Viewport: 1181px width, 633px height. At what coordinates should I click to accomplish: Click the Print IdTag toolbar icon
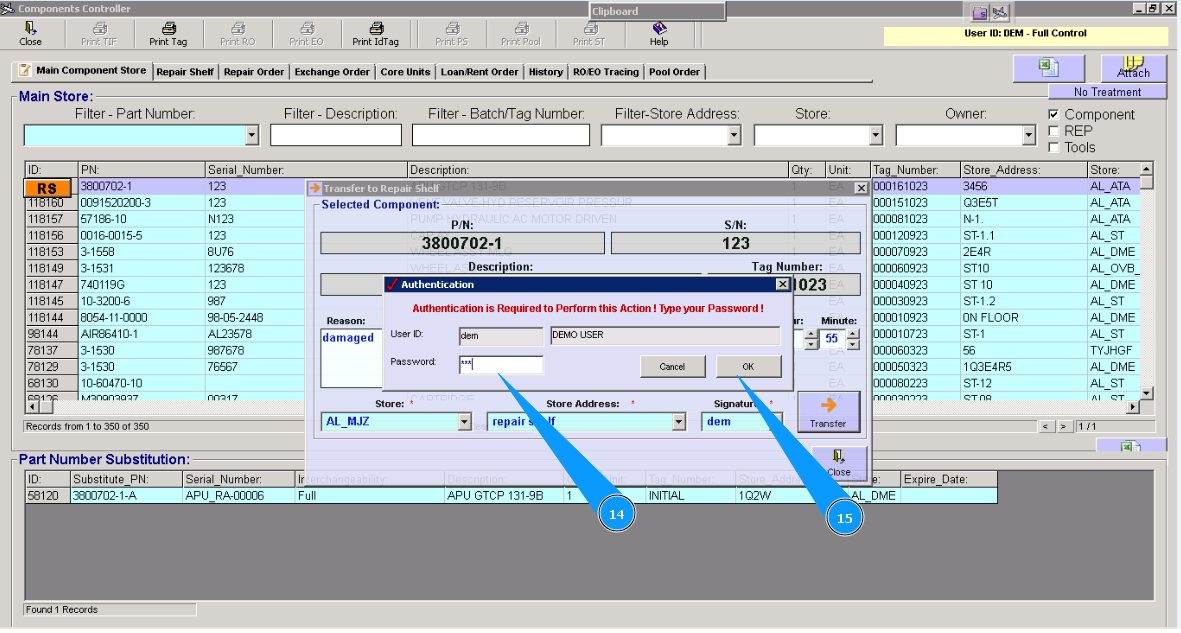pyautogui.click(x=376, y=33)
